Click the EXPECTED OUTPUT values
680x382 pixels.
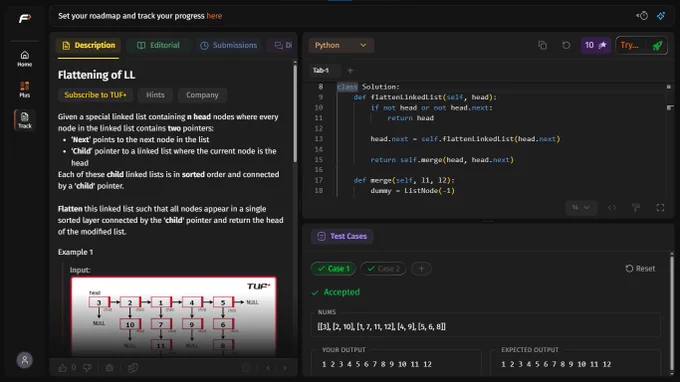556,364
